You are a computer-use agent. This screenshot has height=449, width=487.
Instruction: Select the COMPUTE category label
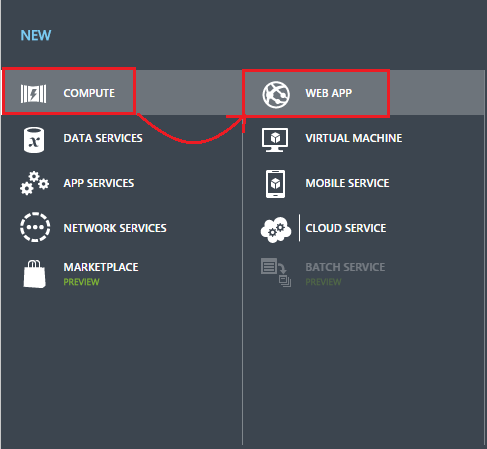point(89,93)
